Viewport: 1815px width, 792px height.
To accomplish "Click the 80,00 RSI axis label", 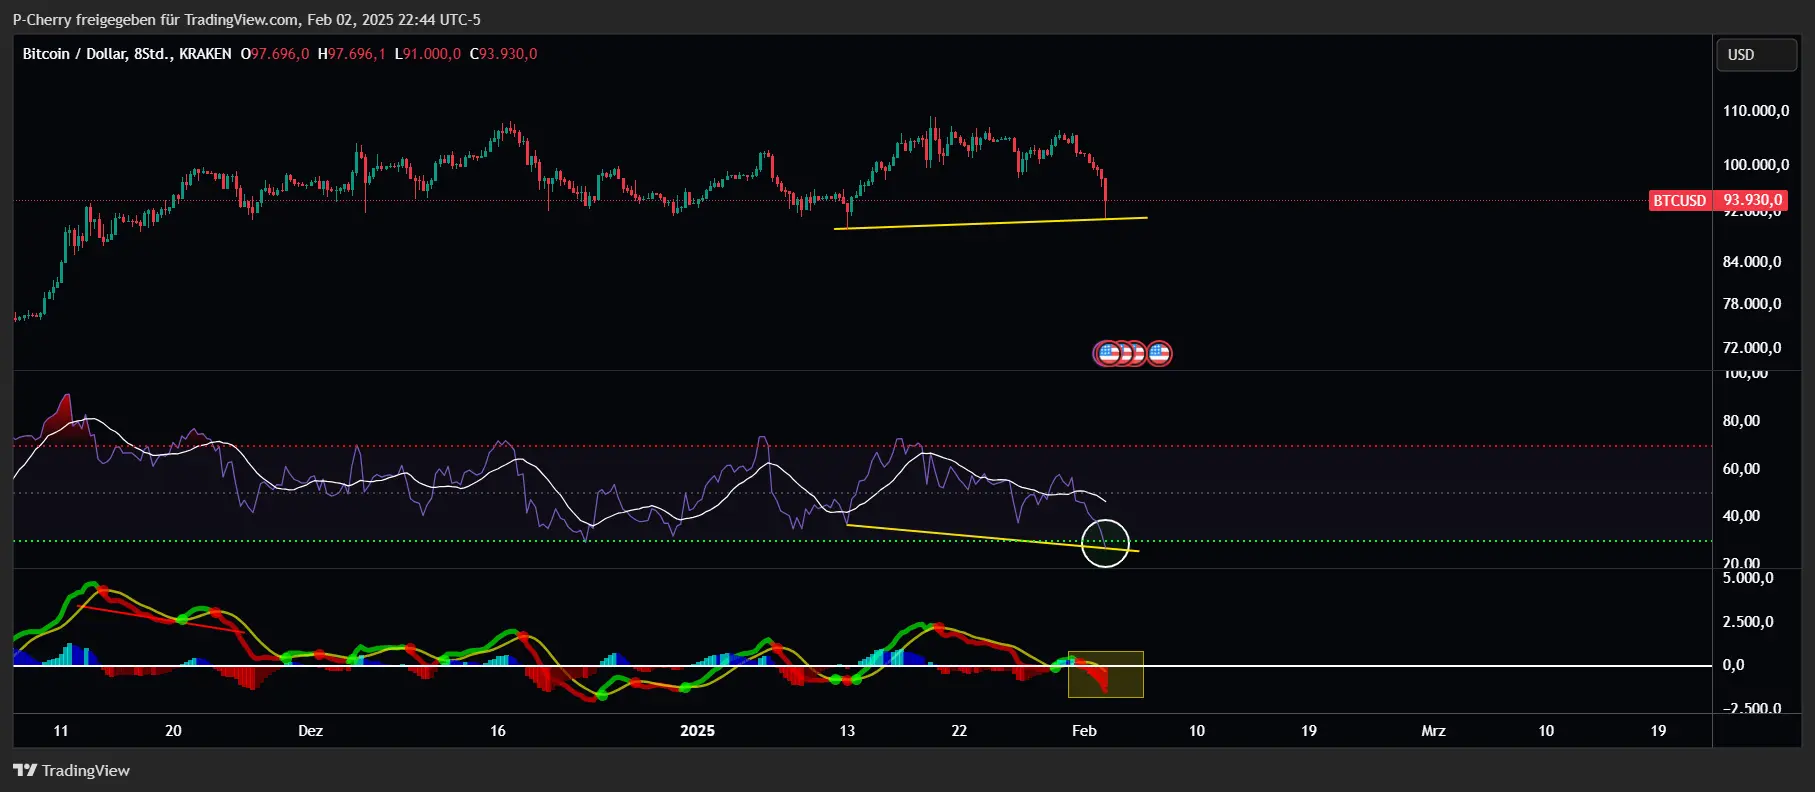I will [x=1741, y=421].
